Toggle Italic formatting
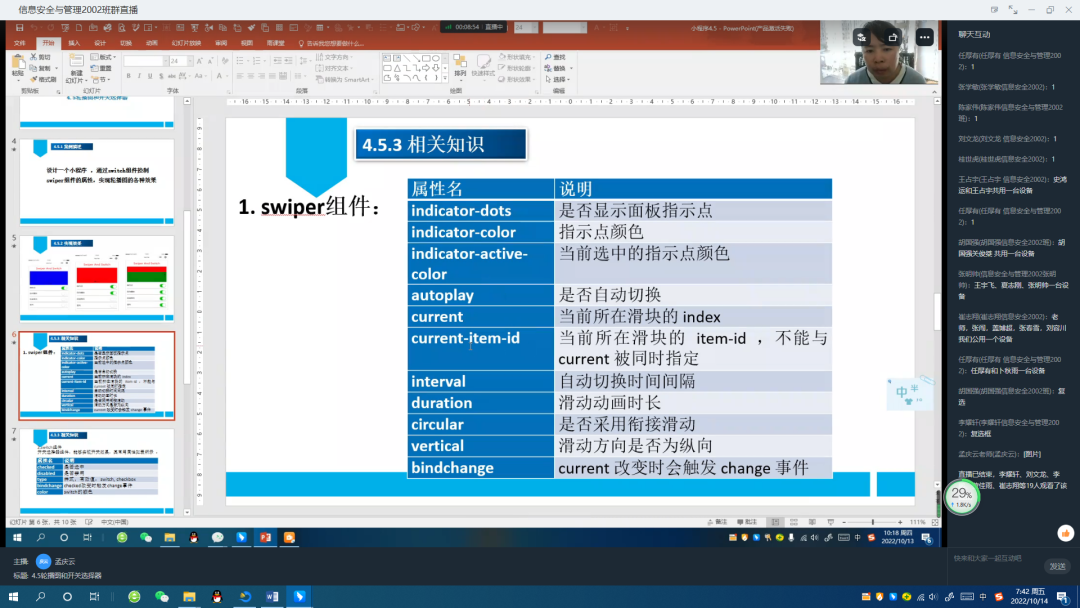The height and width of the screenshot is (608, 1080). tap(139, 76)
